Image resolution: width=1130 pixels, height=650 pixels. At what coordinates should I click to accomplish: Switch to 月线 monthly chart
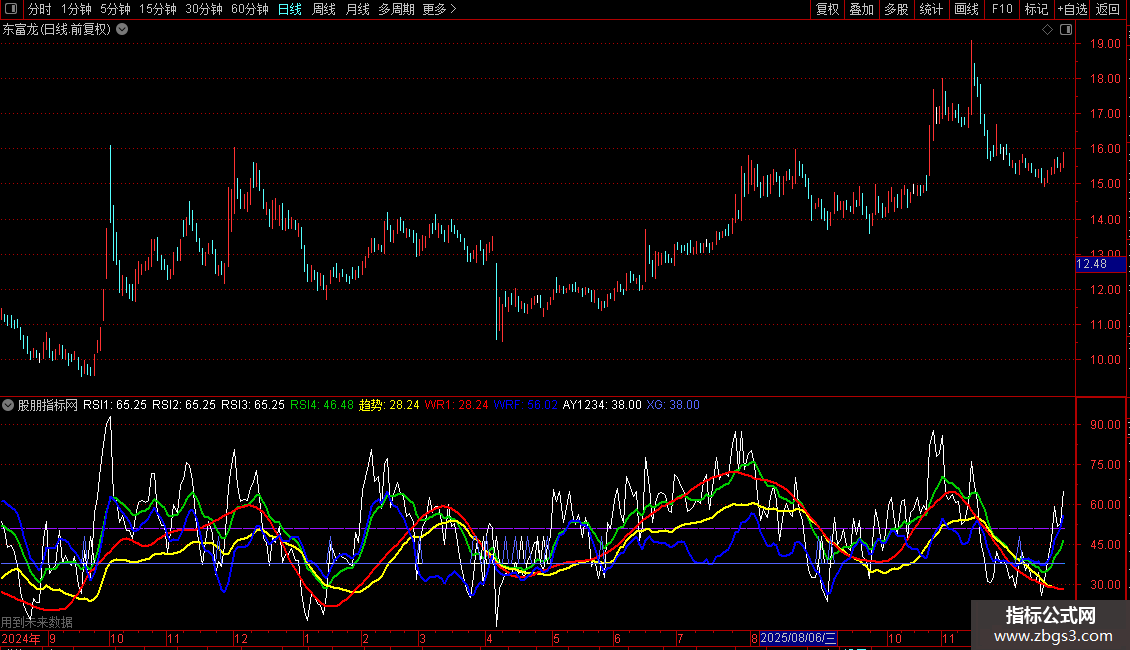click(357, 9)
